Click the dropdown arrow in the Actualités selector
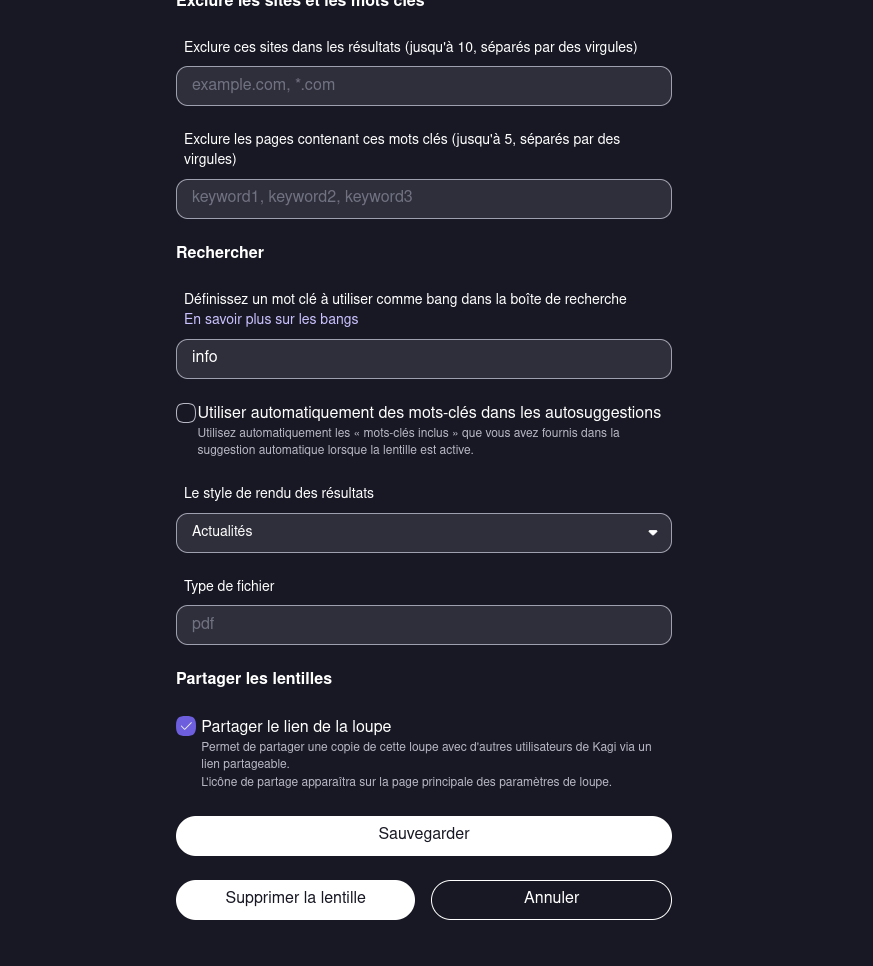Screen dimensions: 873x966 653,533
